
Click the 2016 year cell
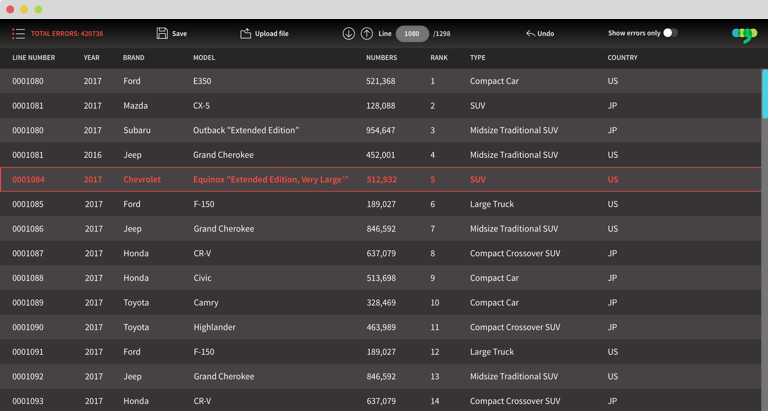click(93, 155)
